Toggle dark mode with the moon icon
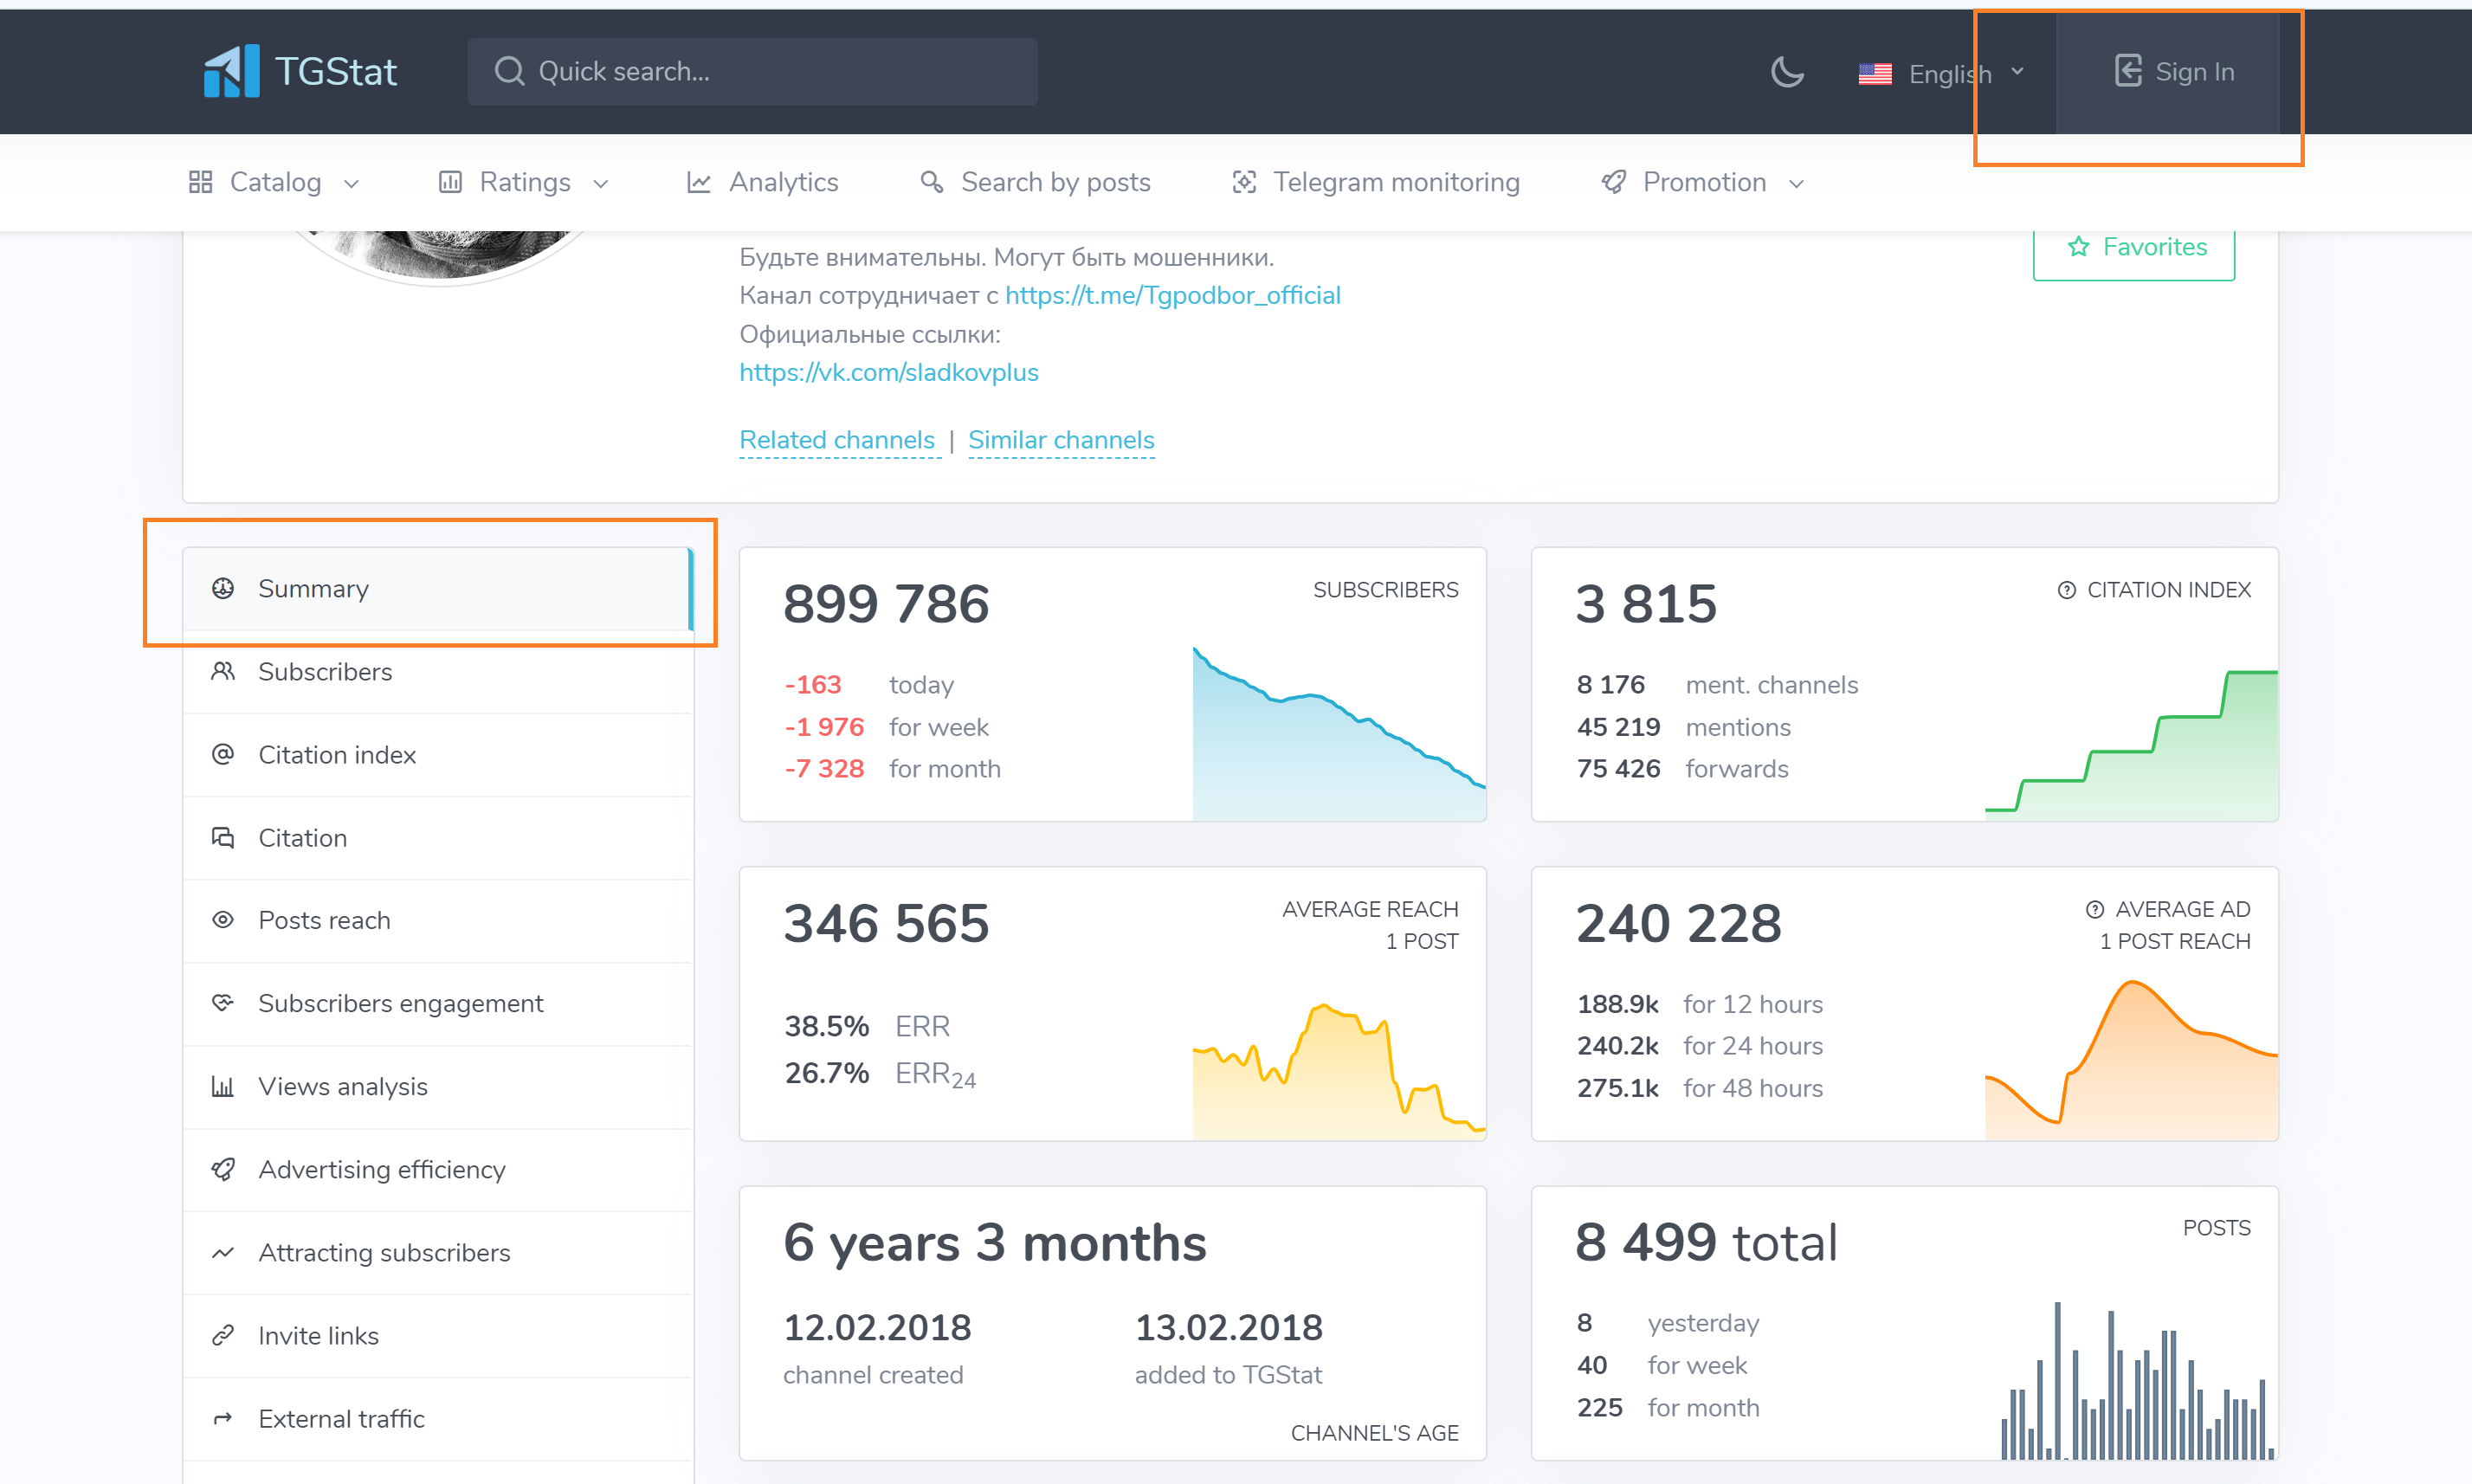 coord(1787,72)
